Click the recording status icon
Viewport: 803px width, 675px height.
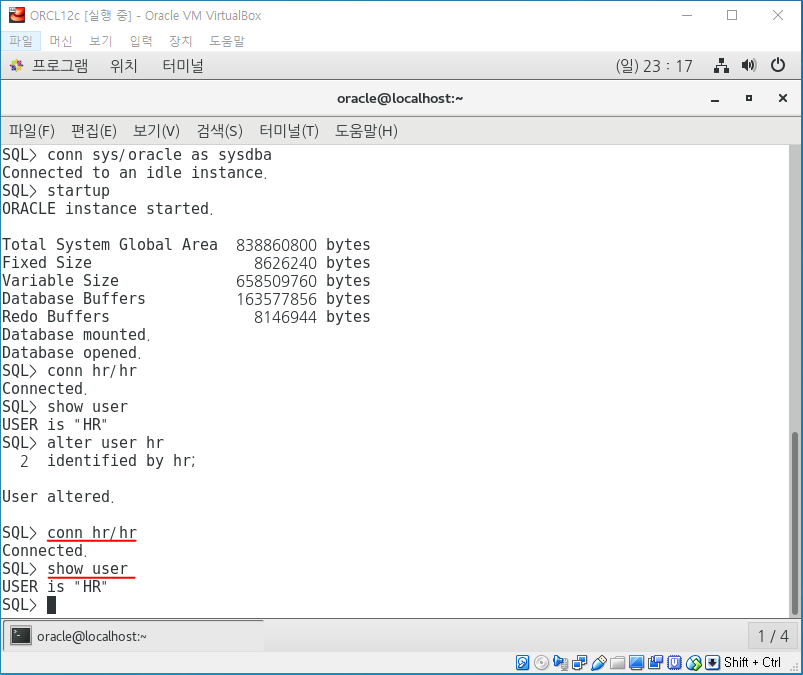pos(655,662)
